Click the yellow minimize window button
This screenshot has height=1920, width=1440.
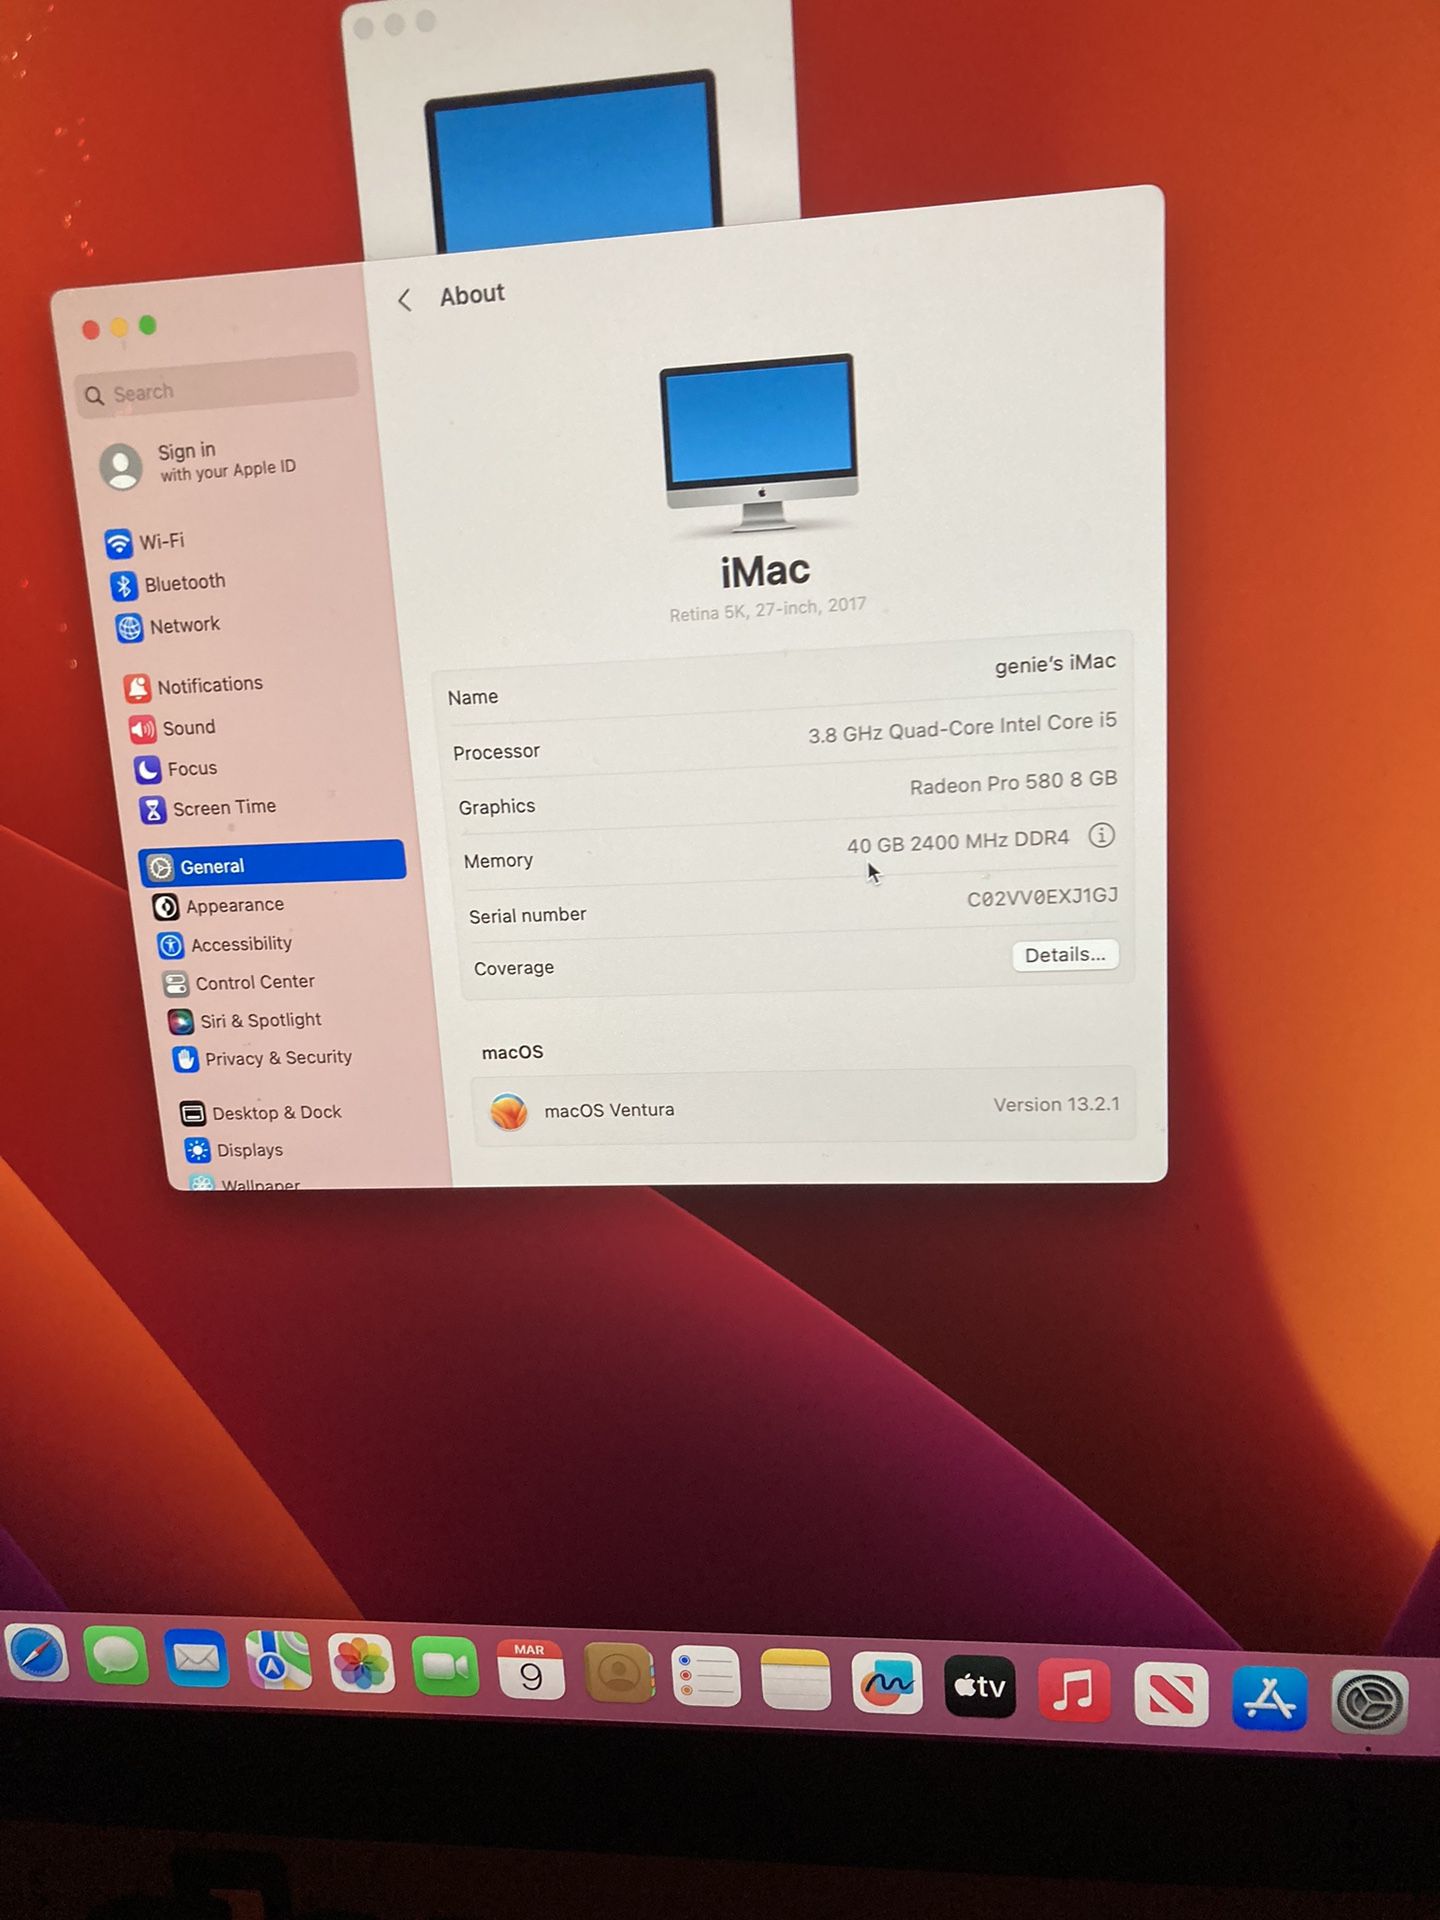[119, 327]
